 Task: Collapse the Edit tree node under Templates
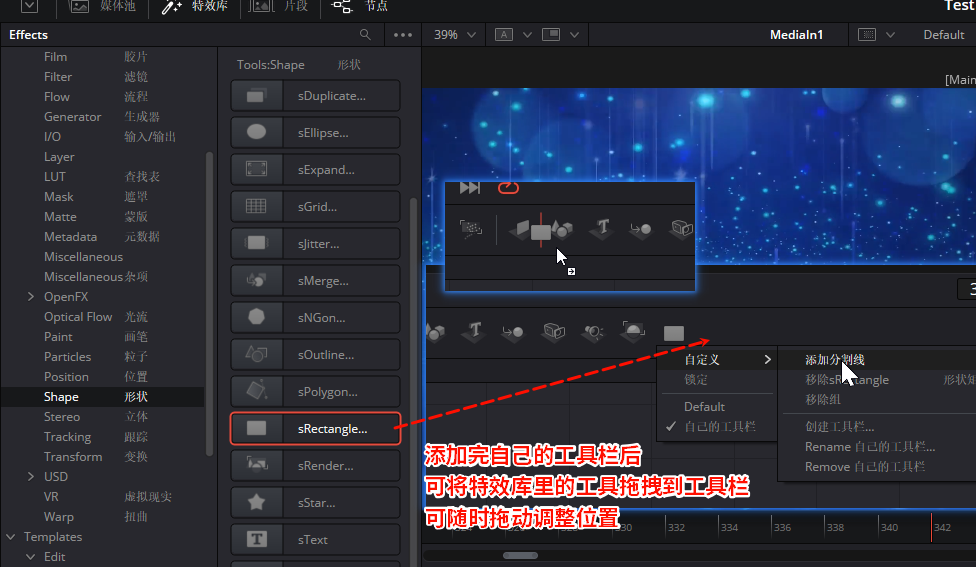coord(30,557)
